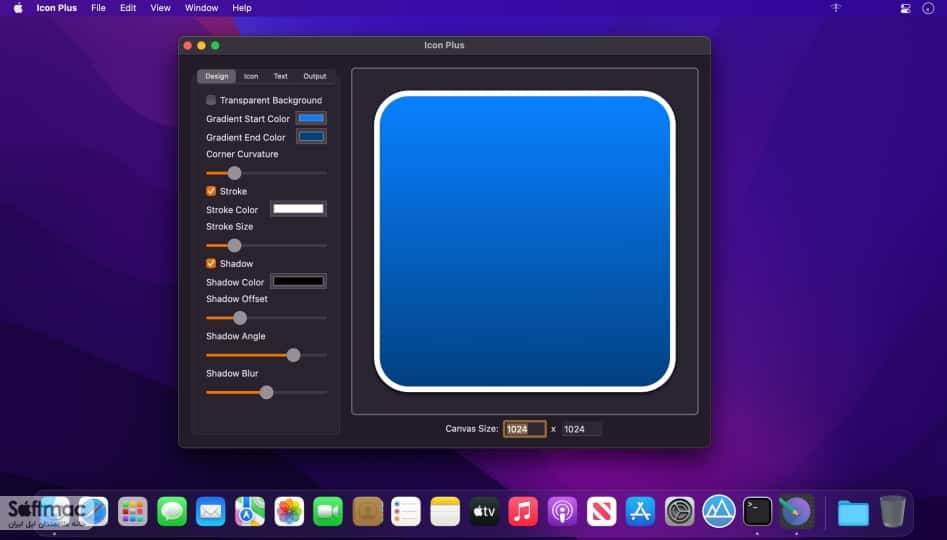Open the Apple menu

pos(18,8)
